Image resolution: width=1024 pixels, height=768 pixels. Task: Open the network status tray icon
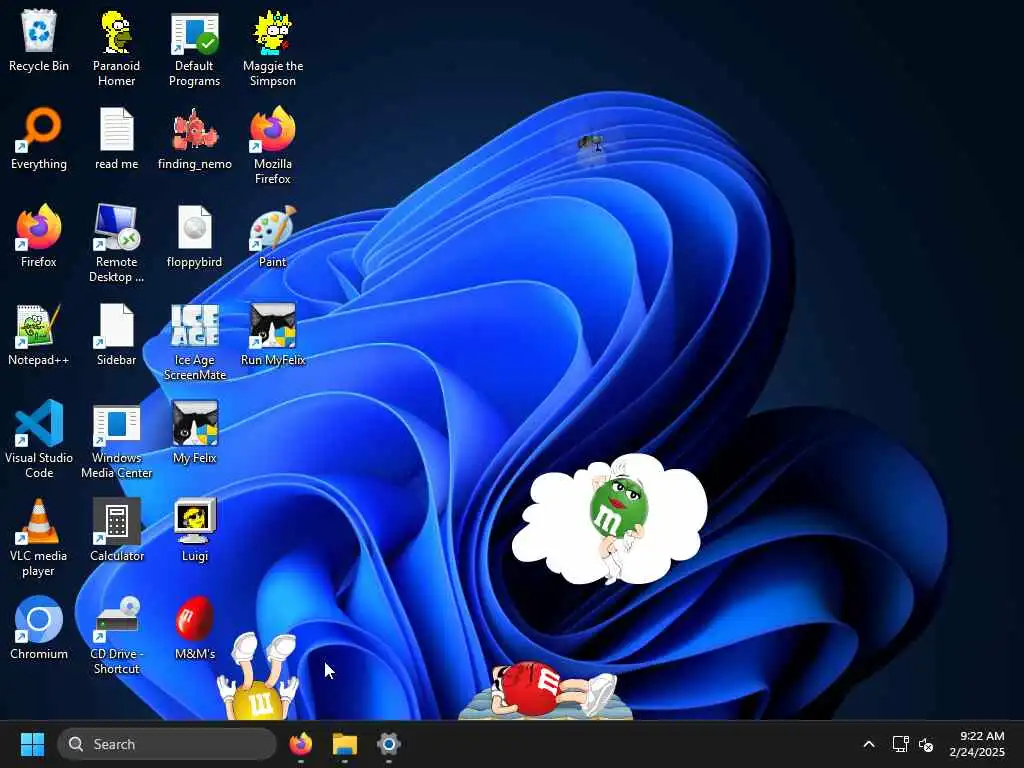pyautogui.click(x=901, y=744)
